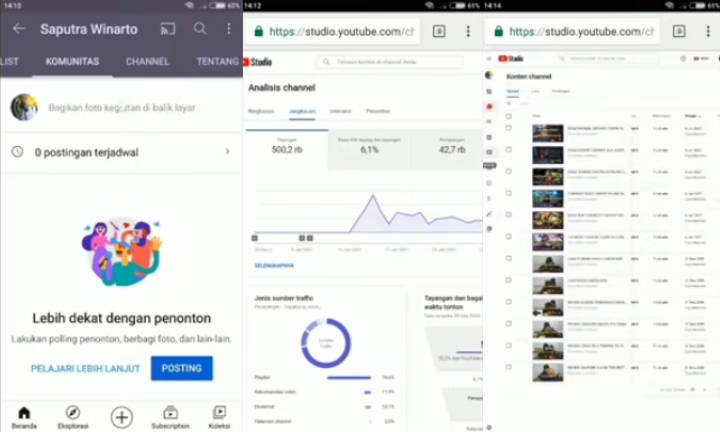The width and height of the screenshot is (720, 432).
Task: Tap the lock icon in the middle screen's address bar
Action: pyautogui.click(x=259, y=31)
